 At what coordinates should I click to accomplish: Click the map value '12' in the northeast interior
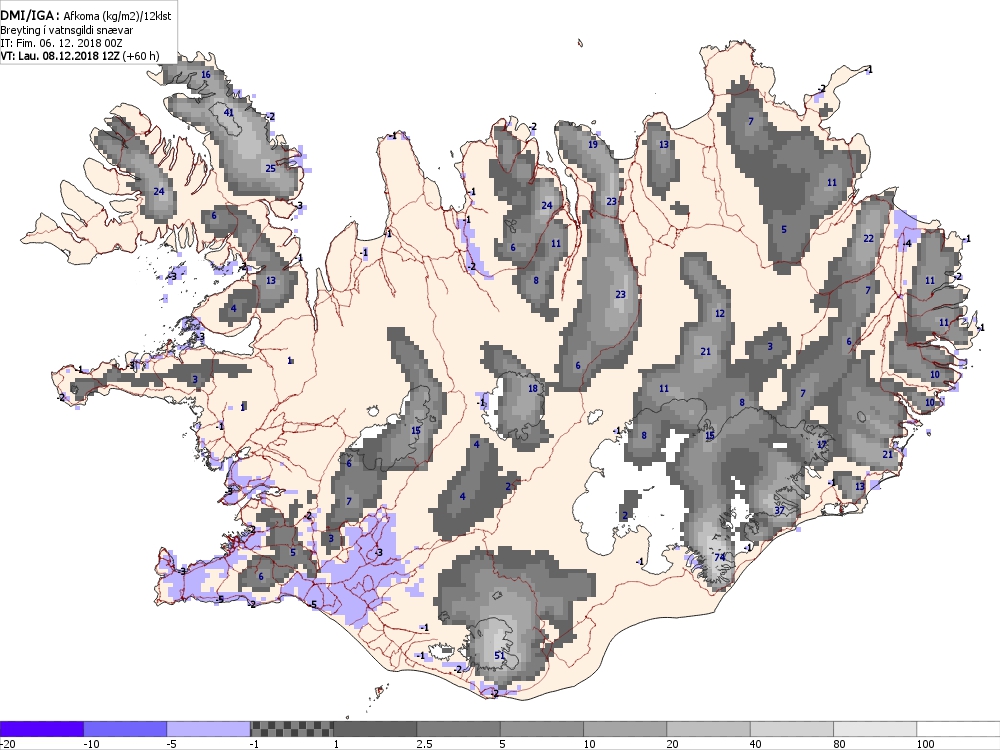point(720,313)
